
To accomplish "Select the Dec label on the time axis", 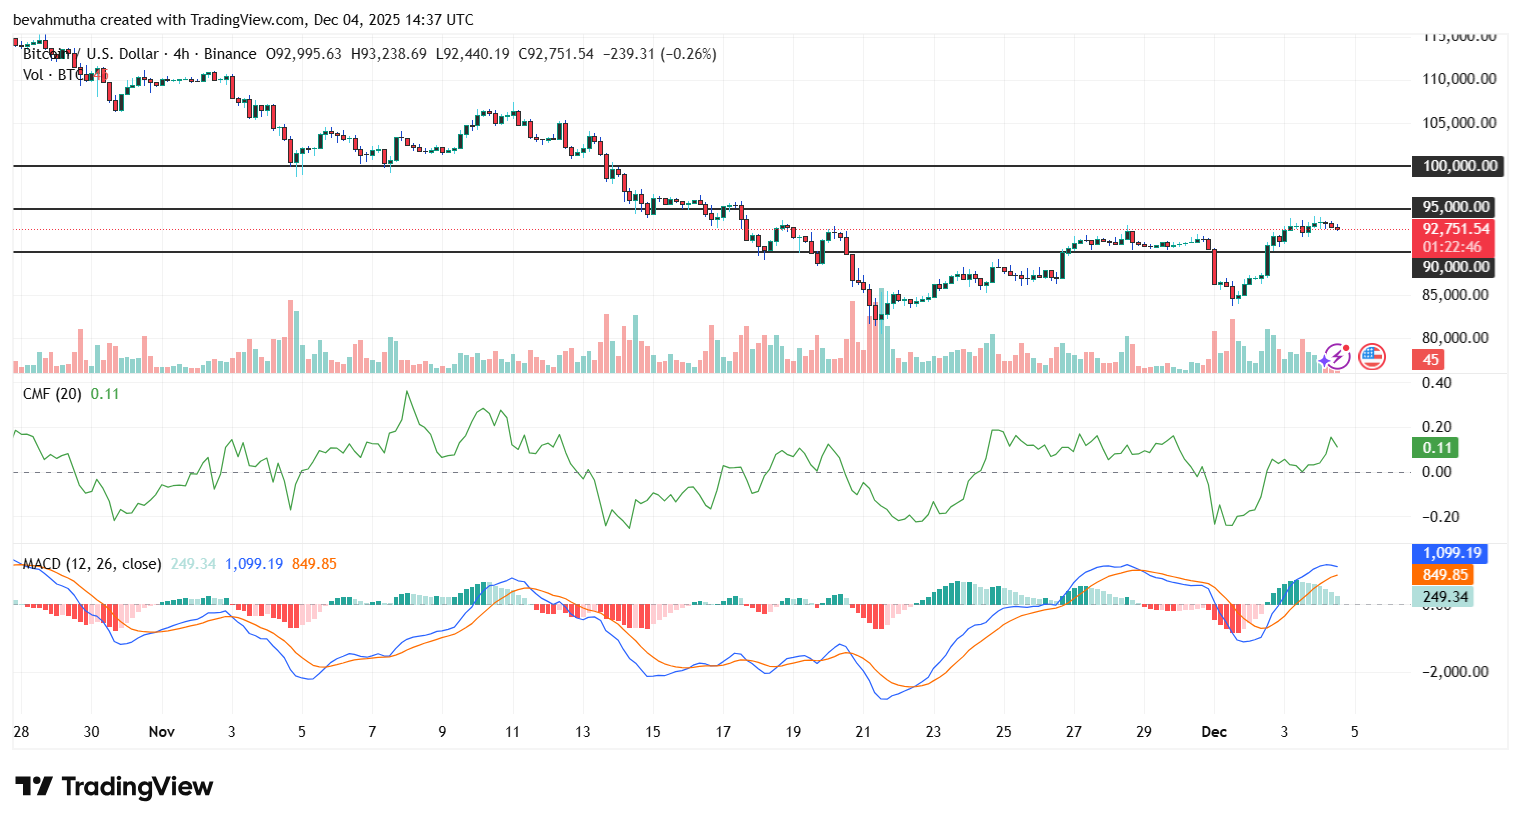I will 1213,732.
